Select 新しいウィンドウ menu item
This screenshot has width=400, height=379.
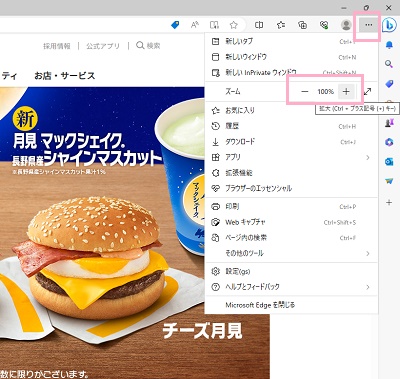(x=291, y=57)
